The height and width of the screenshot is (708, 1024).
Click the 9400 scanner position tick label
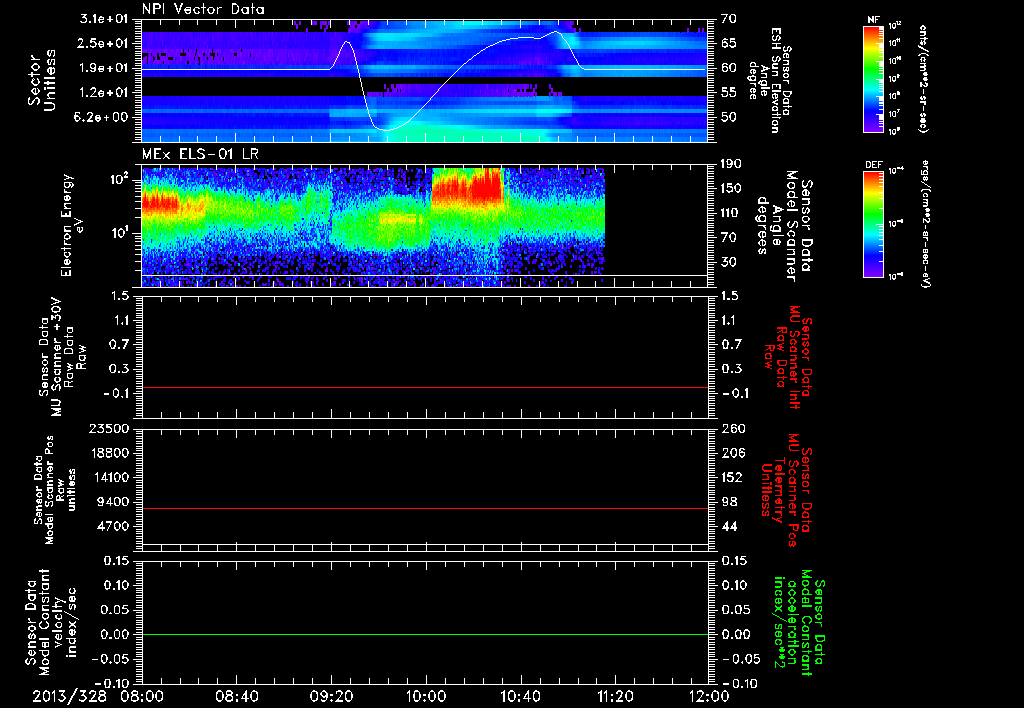click(113, 502)
